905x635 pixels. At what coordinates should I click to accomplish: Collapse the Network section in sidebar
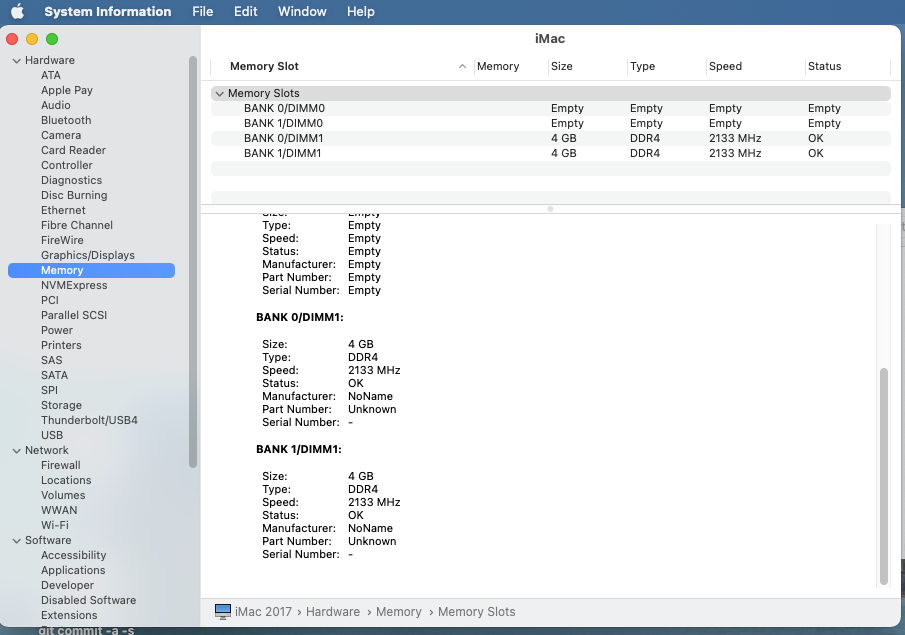pyautogui.click(x=17, y=451)
